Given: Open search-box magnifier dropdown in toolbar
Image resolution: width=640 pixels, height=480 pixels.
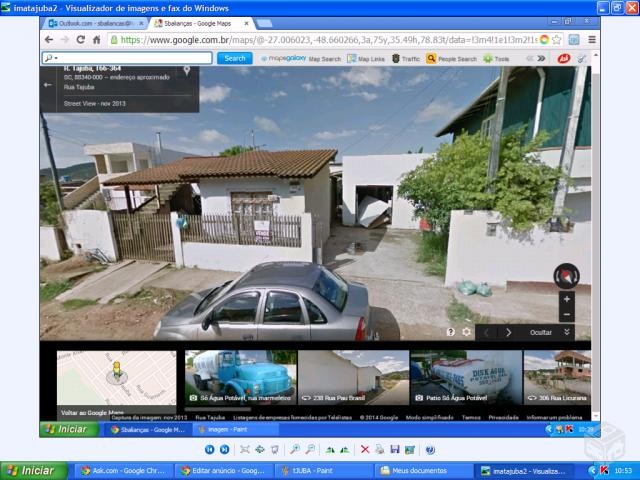Looking at the screenshot, I should [x=51, y=58].
